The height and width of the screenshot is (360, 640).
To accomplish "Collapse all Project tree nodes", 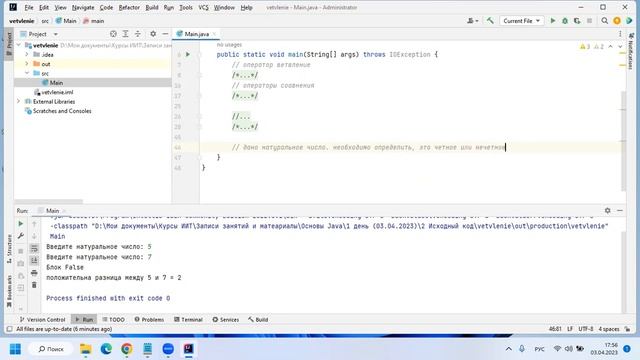I will [138, 34].
